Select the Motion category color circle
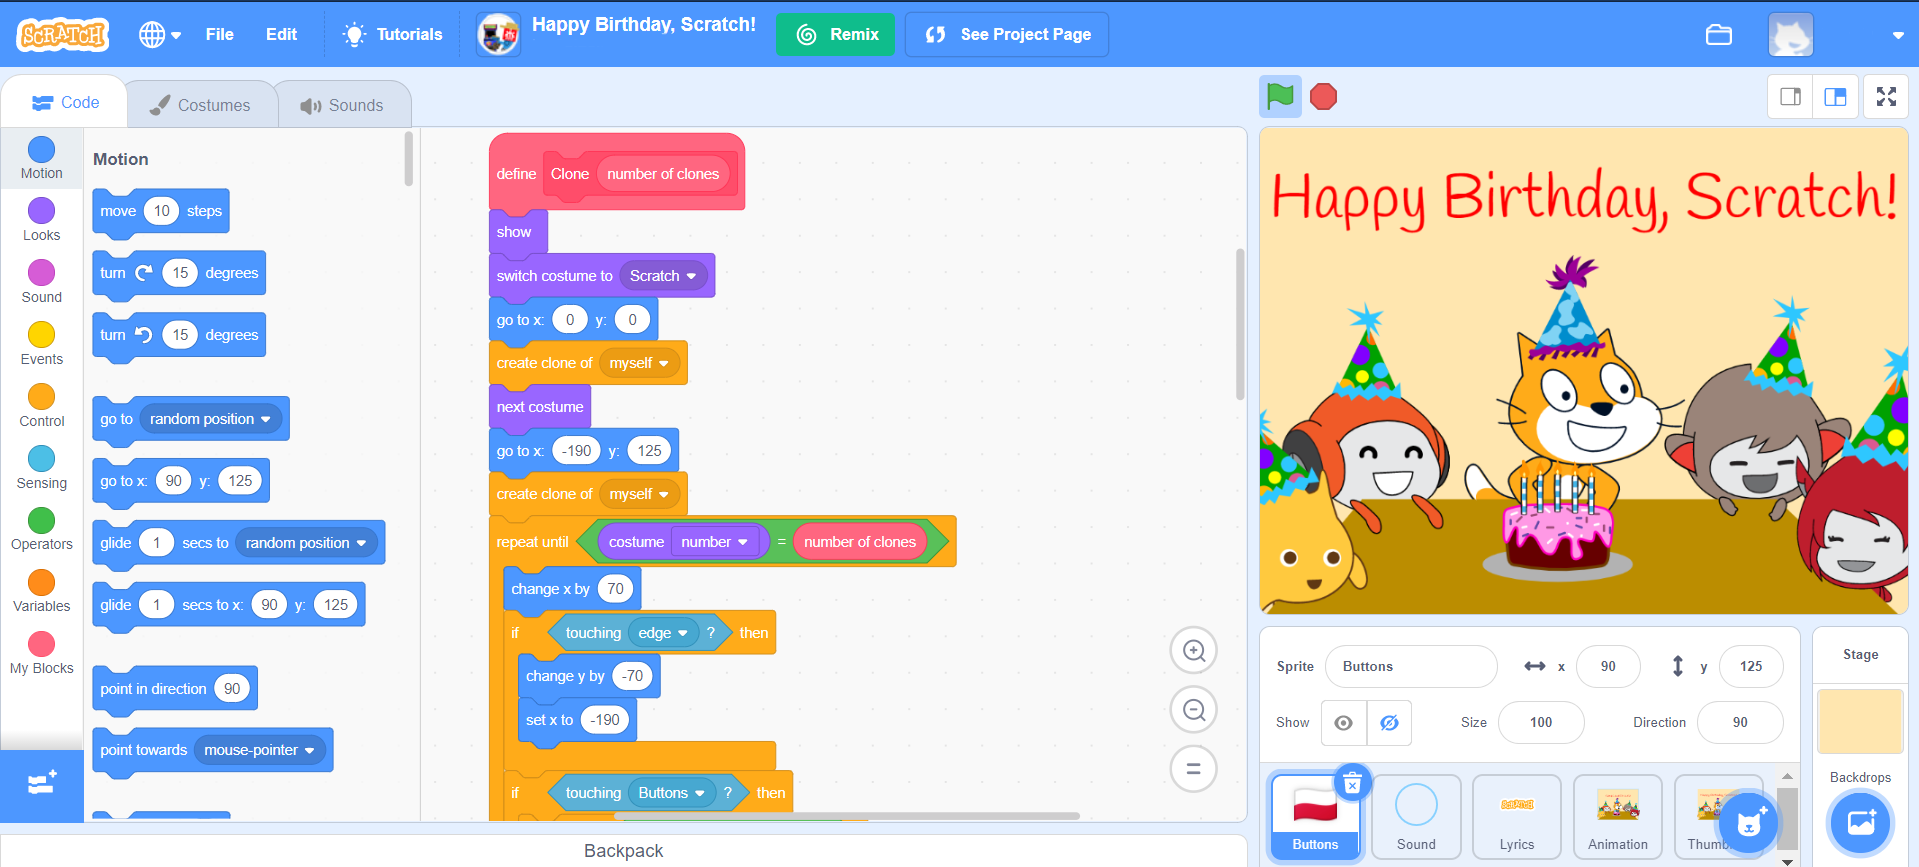Image resolution: width=1919 pixels, height=867 pixels. click(41, 150)
